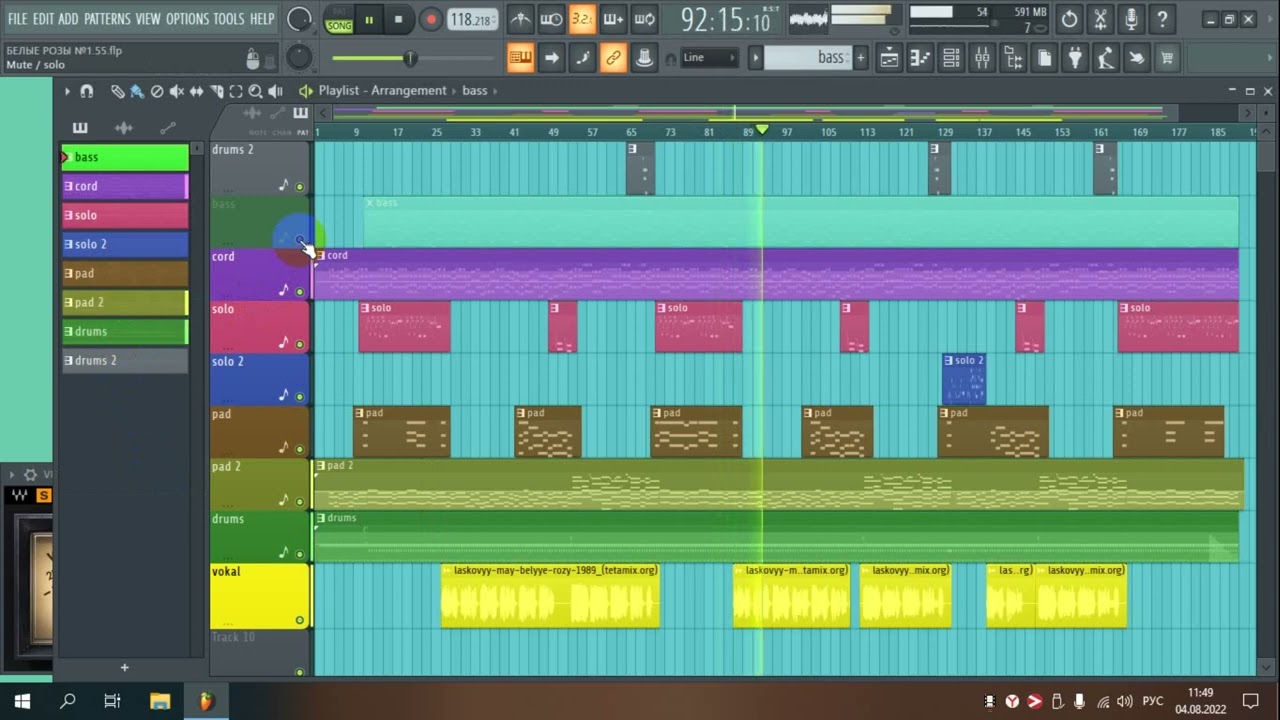This screenshot has height=720, width=1280.
Task: Select the solo 2 clip in playlist
Action: 964,379
